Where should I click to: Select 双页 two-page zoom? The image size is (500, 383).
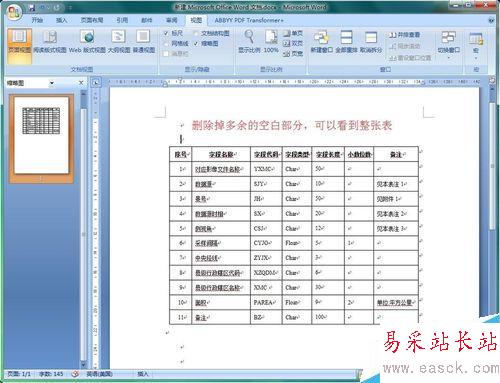click(293, 43)
